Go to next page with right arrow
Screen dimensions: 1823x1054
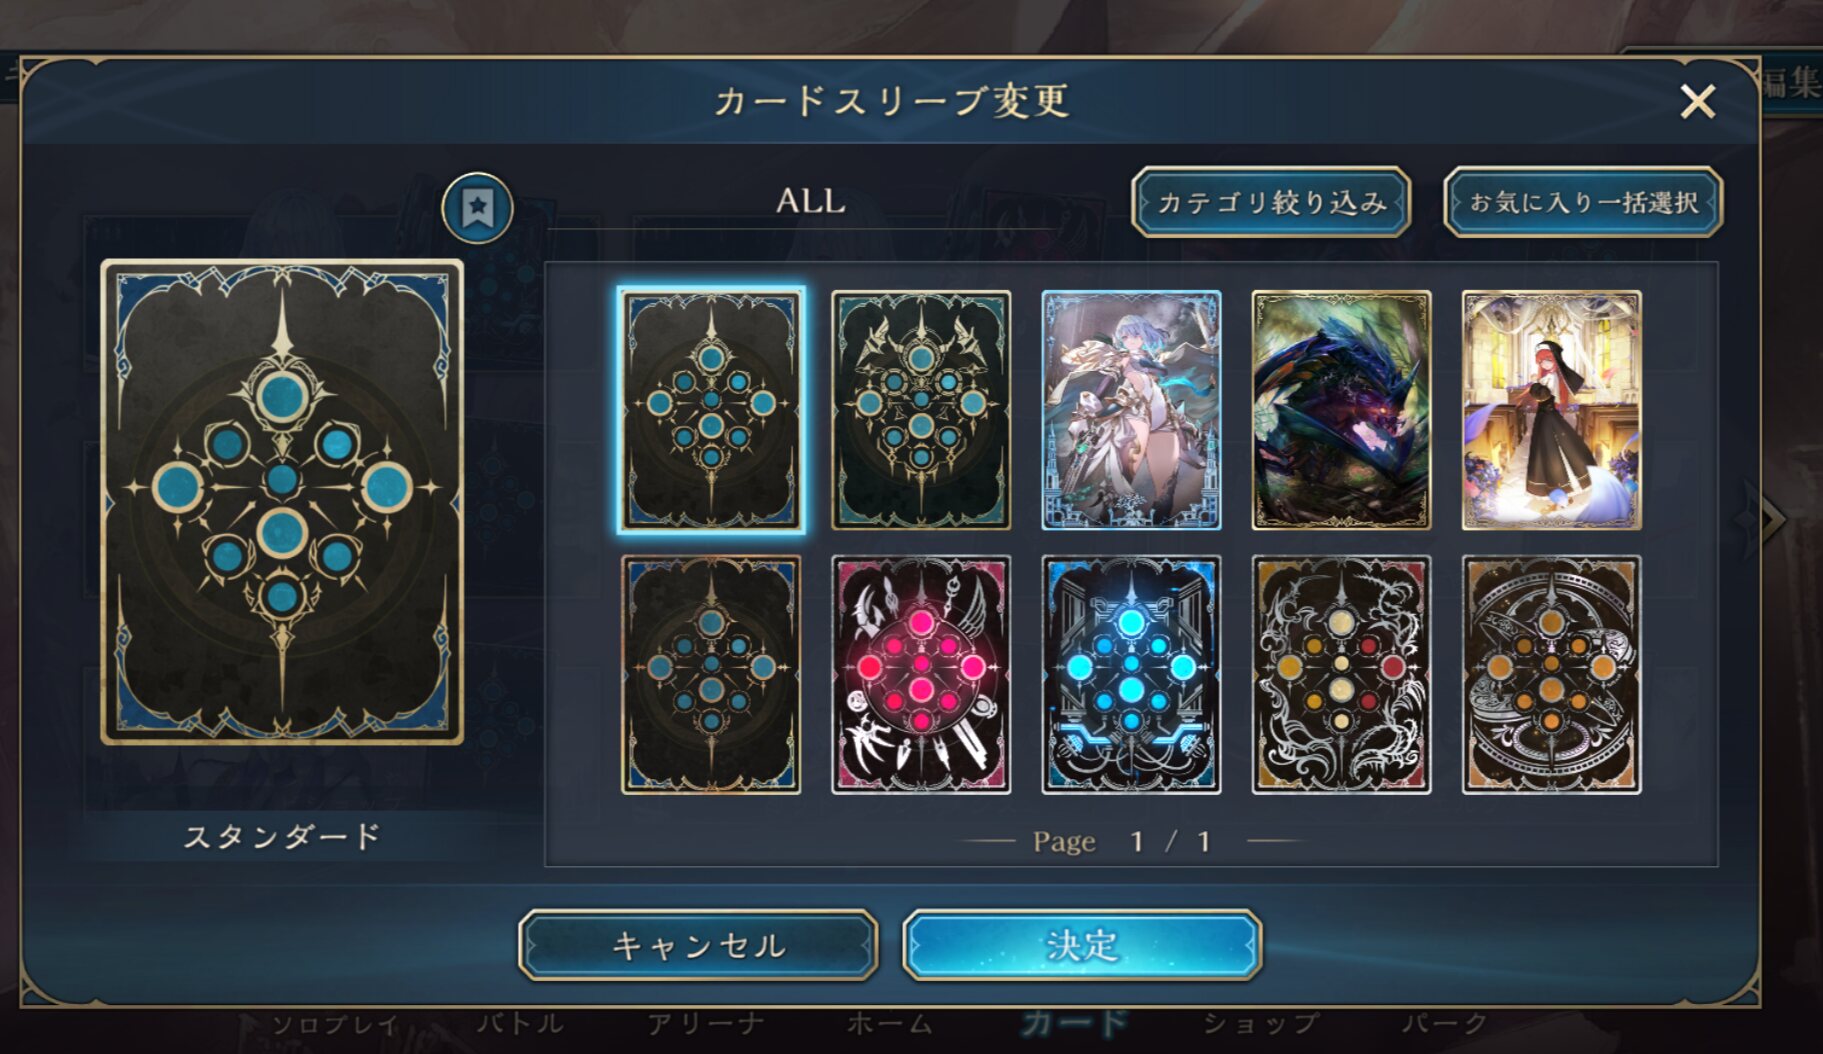point(1766,518)
